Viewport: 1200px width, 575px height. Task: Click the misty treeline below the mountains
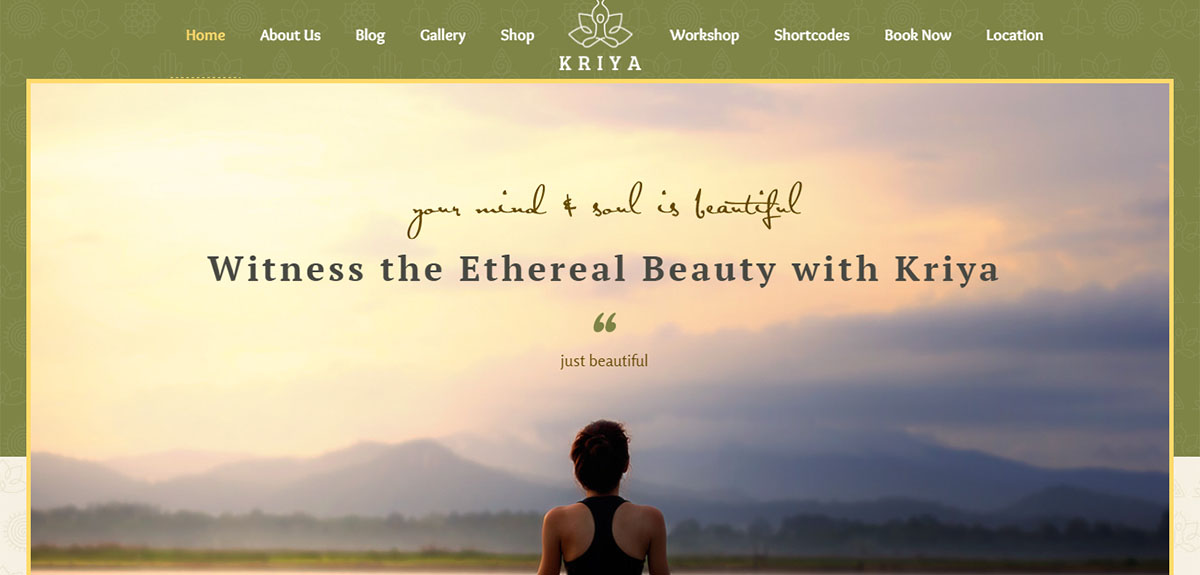click(300, 528)
